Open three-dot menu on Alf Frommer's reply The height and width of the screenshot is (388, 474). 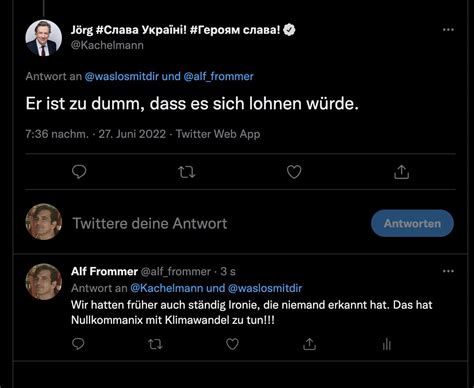coord(448,271)
